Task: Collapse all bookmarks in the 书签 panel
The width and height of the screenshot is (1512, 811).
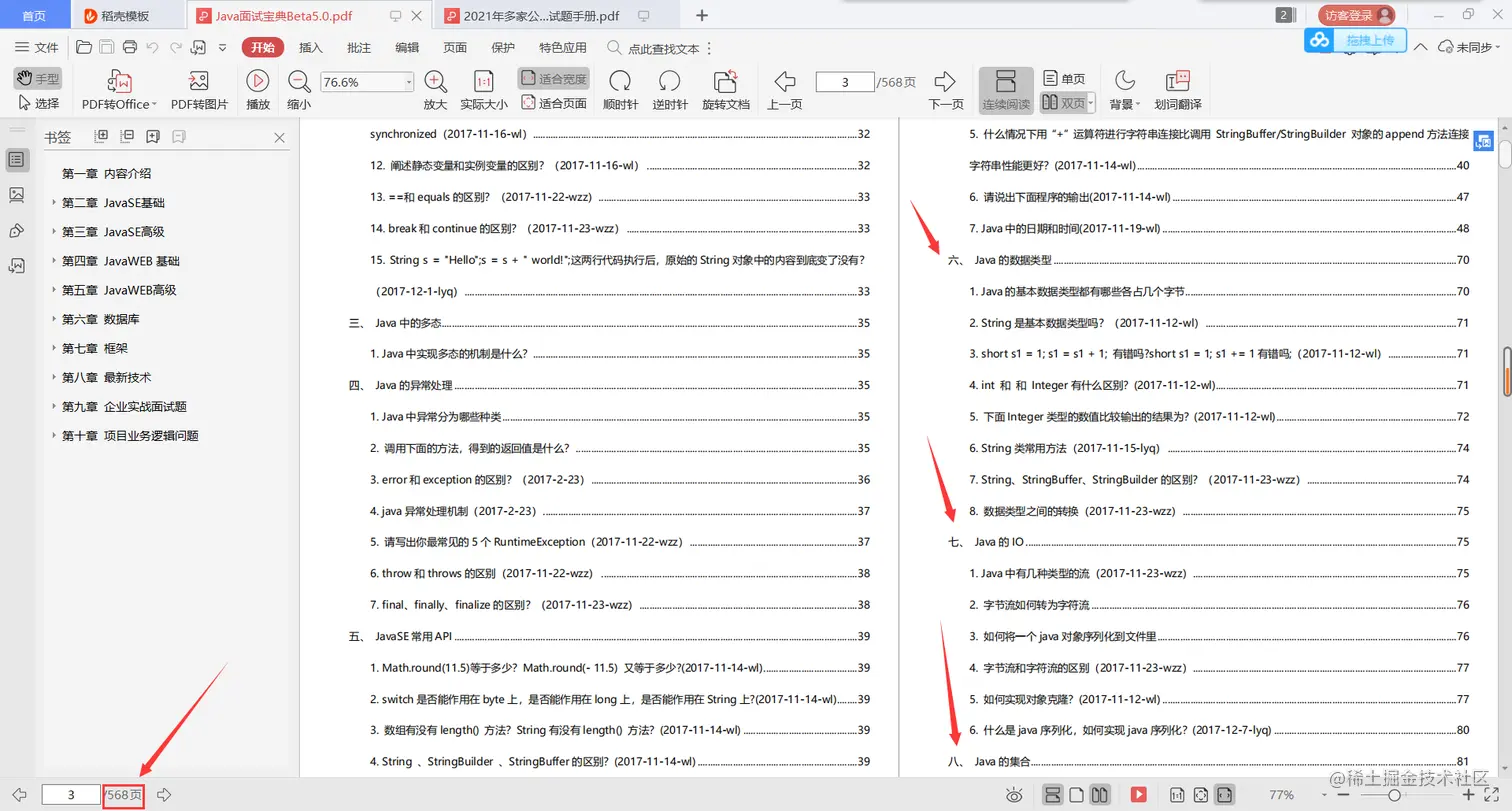Action: click(x=127, y=137)
